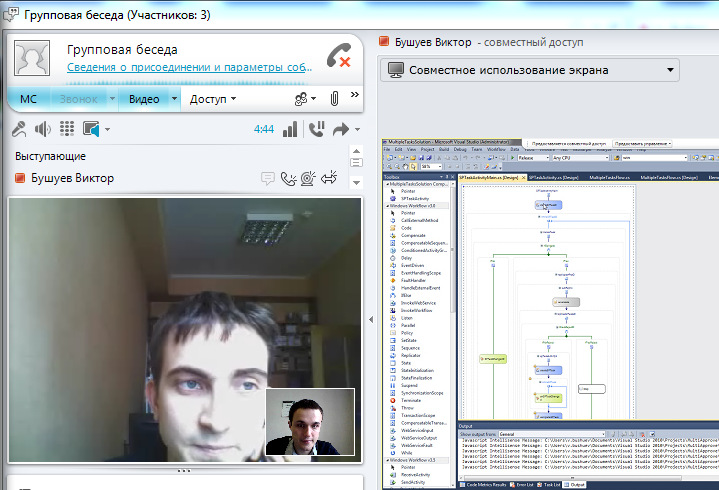Open the Debug menu in shared Visual Studio
Image resolution: width=719 pixels, height=490 pixels.
tap(460, 149)
